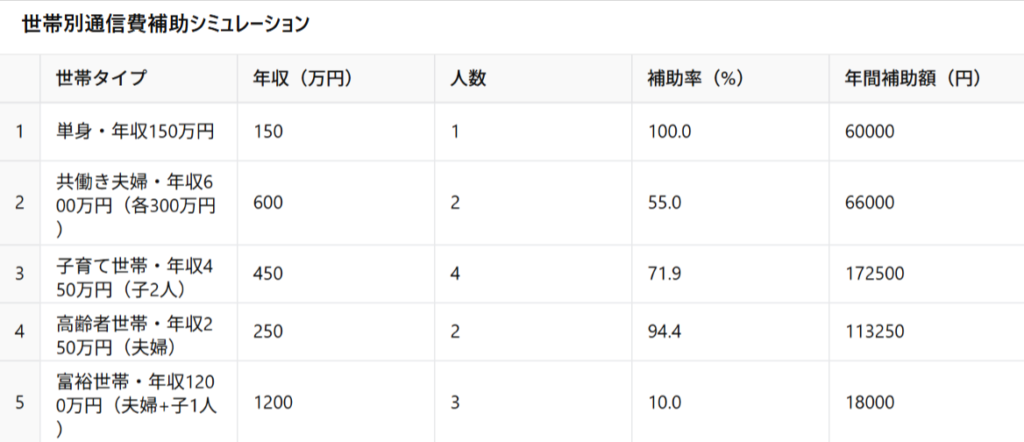Select the income cell showing 450
This screenshot has height=442, width=1024.
(269, 274)
